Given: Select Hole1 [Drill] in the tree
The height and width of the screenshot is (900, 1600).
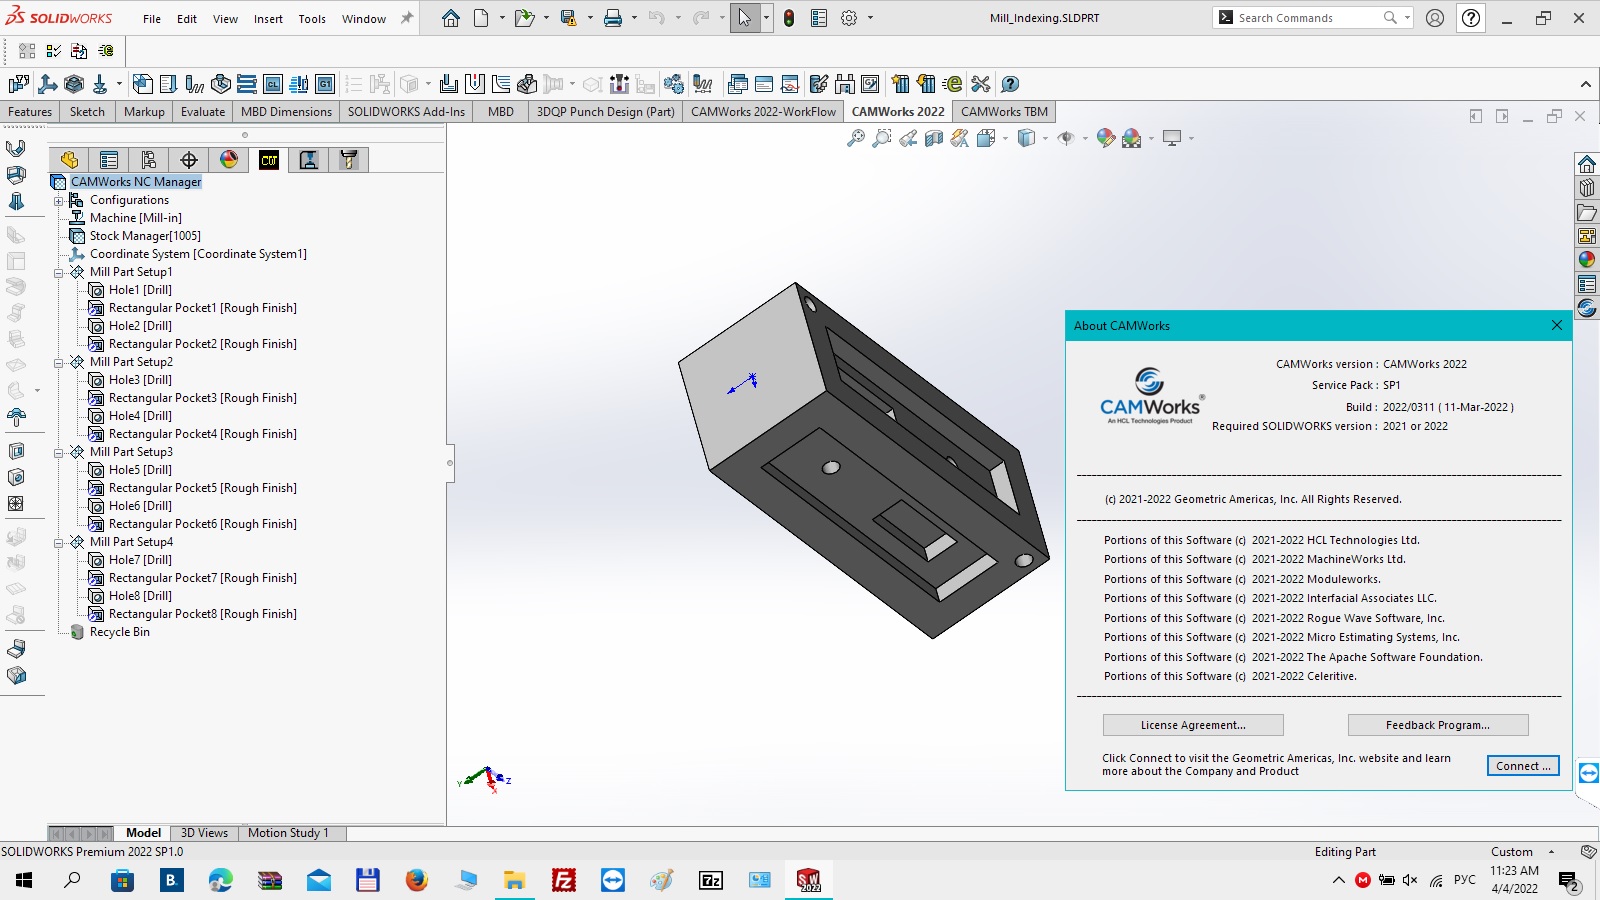Looking at the screenshot, I should coord(140,290).
